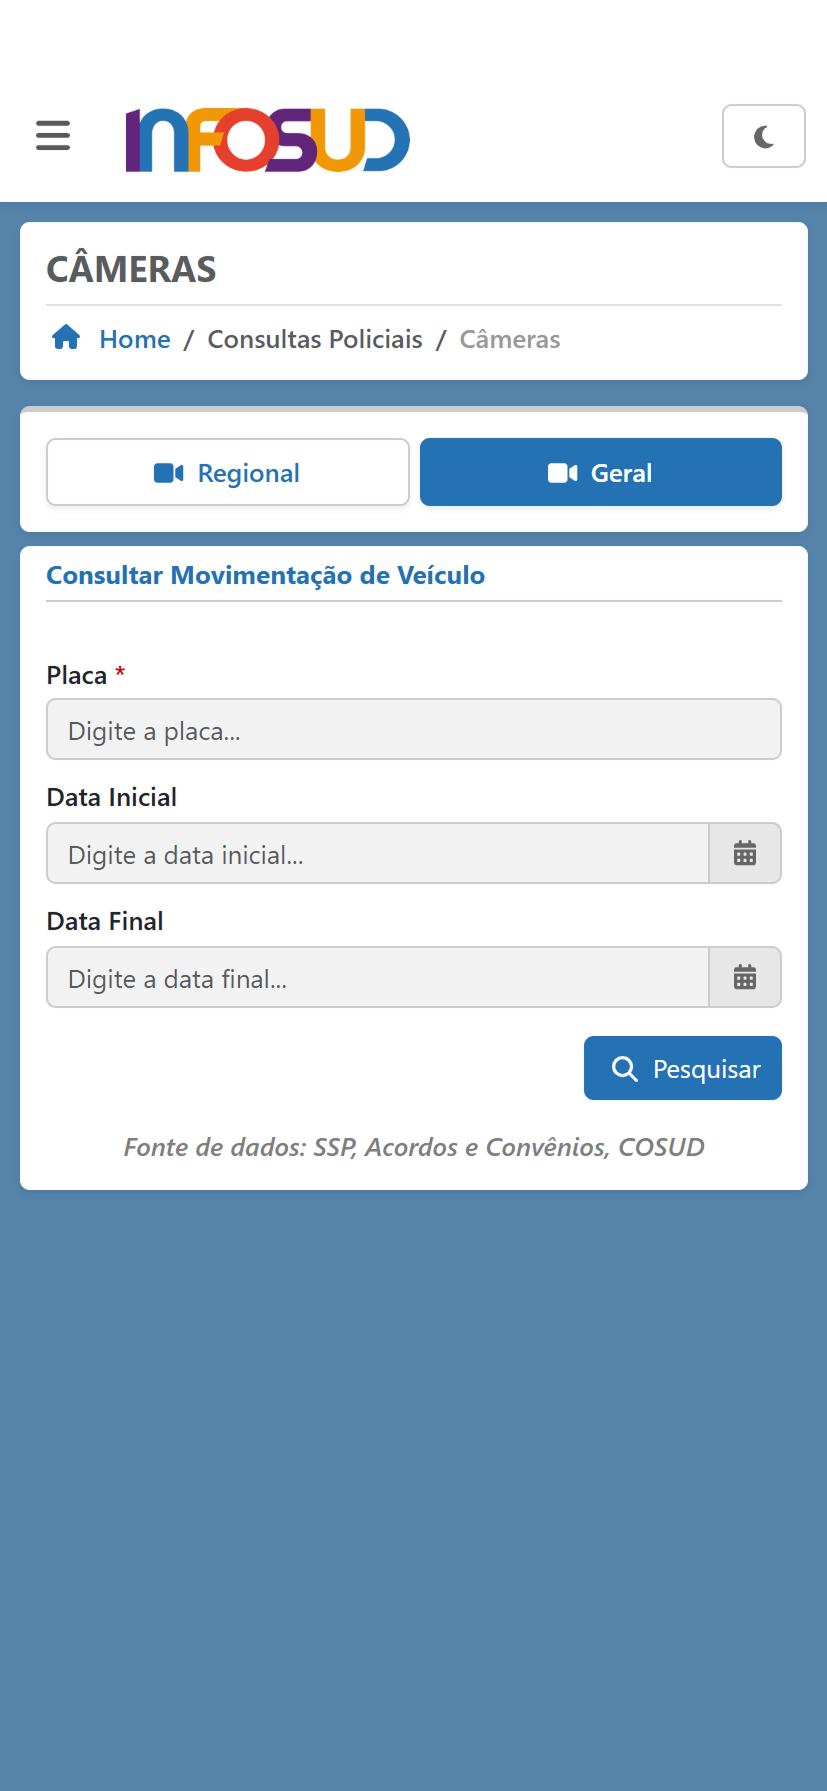Focus the Placa input field
Image resolution: width=827 pixels, height=1791 pixels.
[413, 730]
